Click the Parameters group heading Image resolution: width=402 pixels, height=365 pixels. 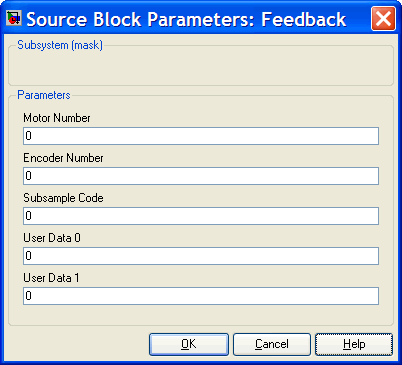point(44,95)
